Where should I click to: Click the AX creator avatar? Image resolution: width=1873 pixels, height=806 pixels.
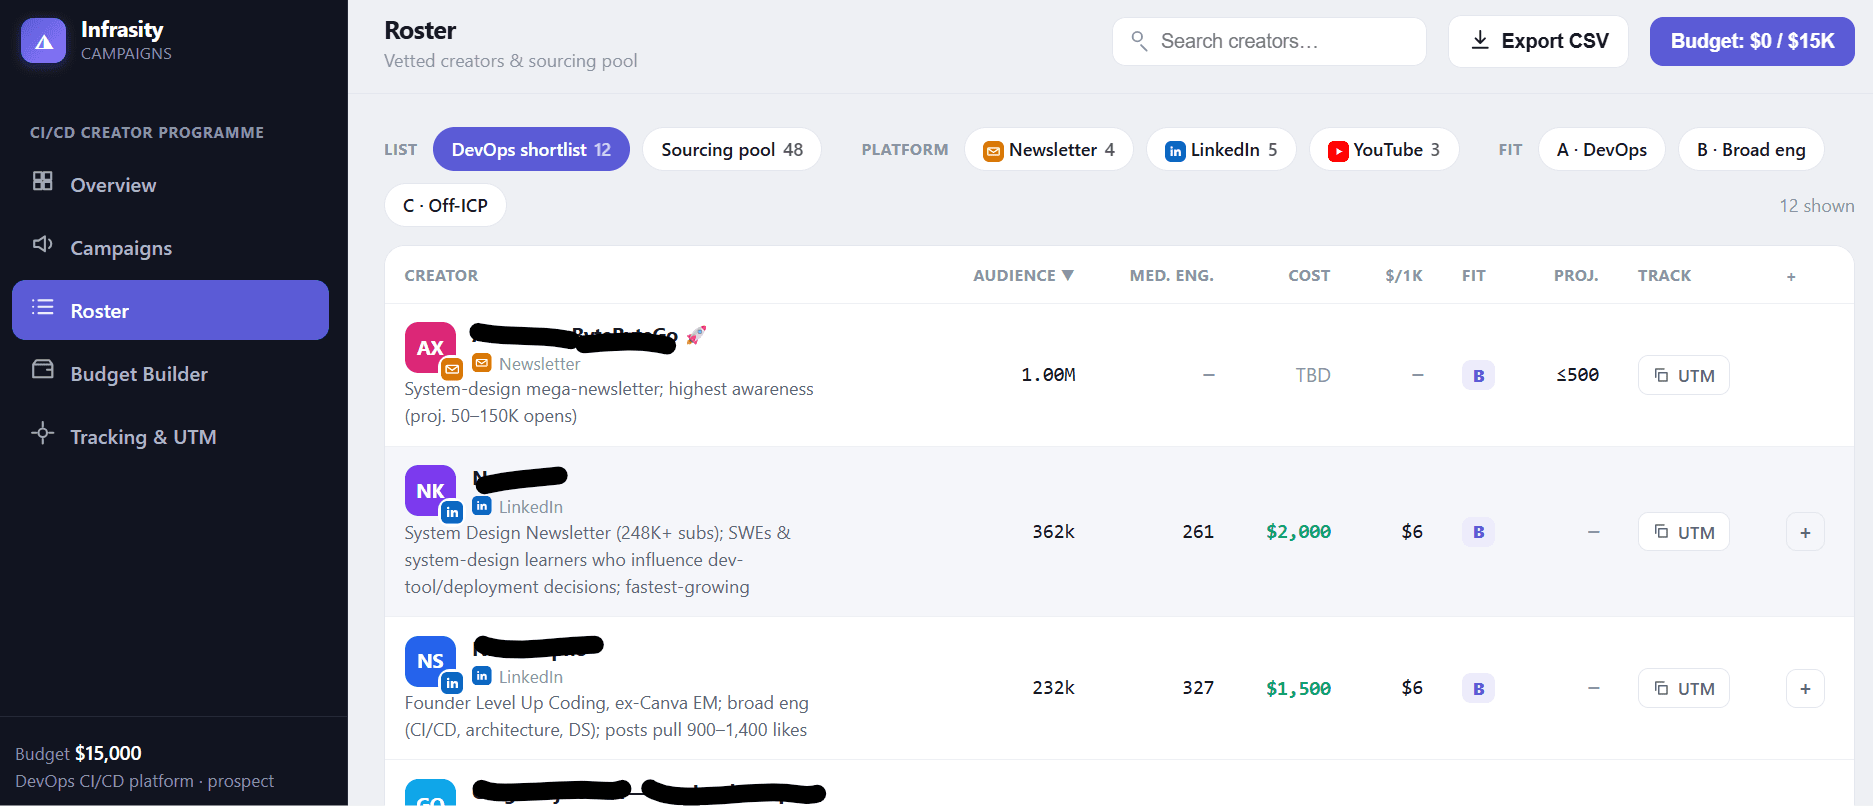430,347
